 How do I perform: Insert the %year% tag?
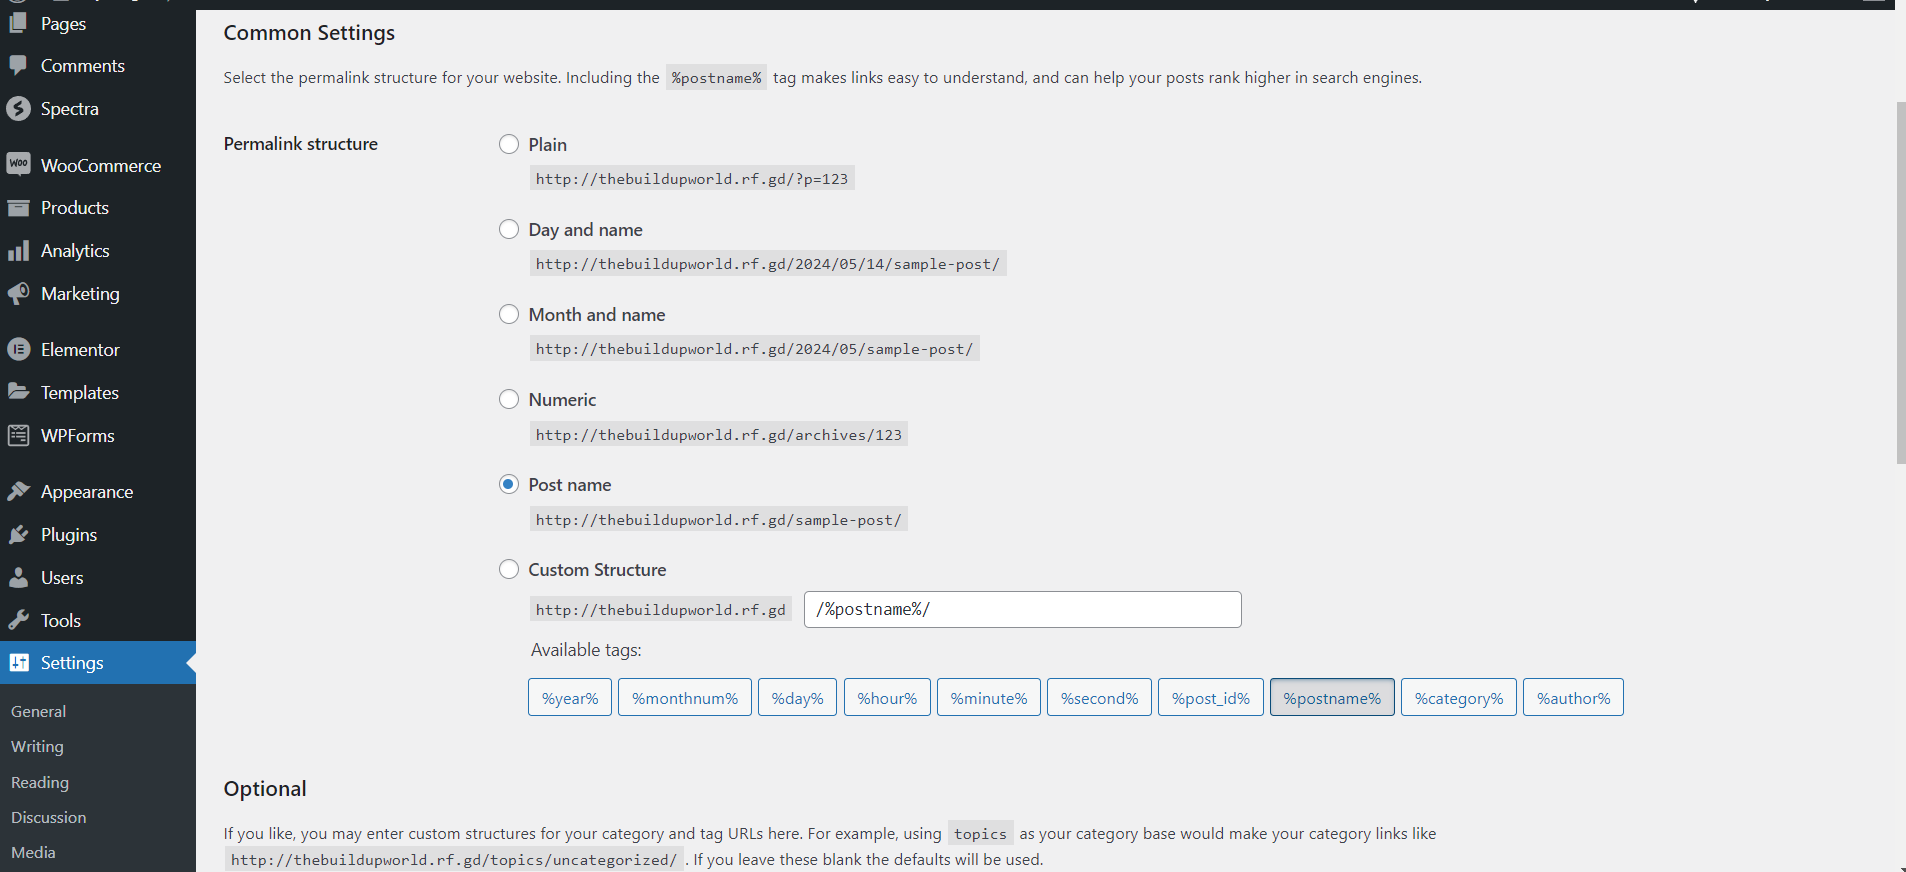point(570,698)
